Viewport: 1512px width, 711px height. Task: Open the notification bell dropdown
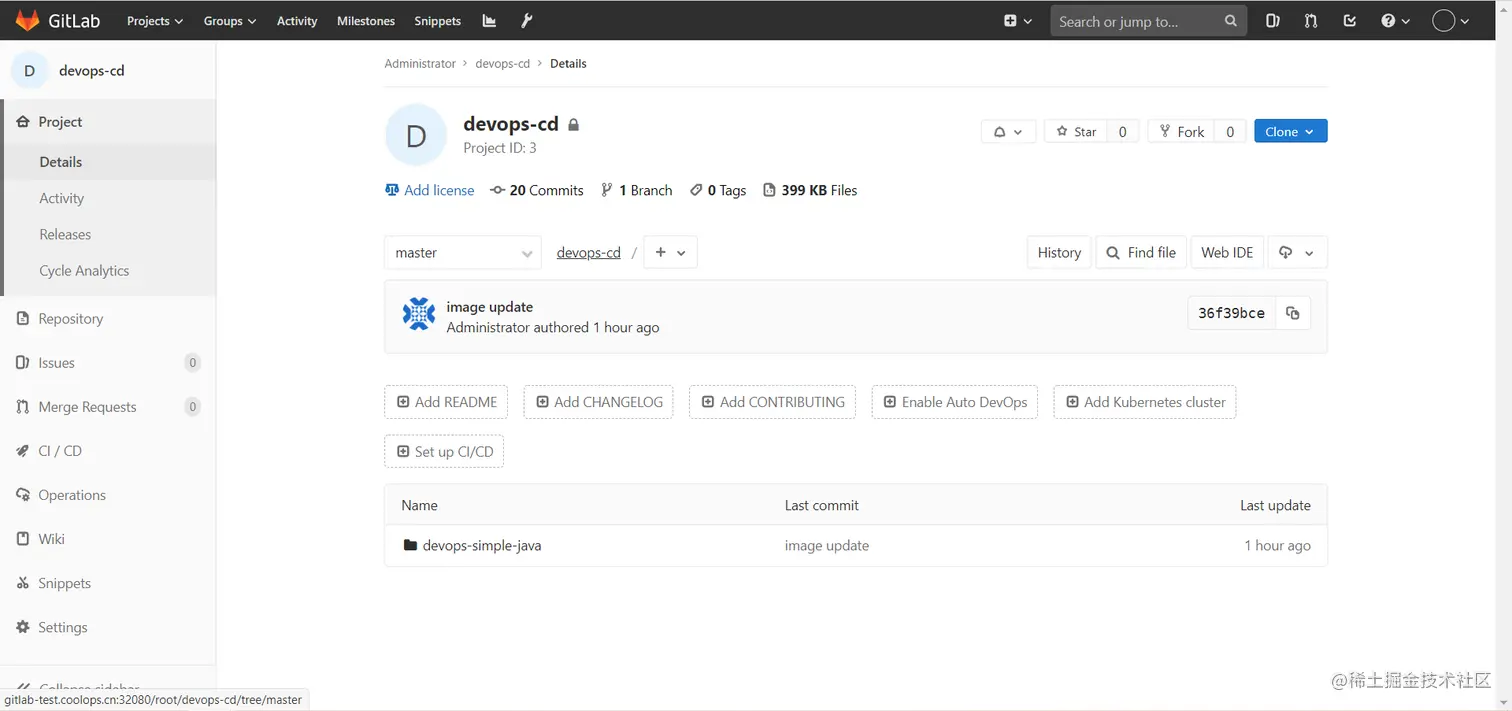coord(1008,131)
